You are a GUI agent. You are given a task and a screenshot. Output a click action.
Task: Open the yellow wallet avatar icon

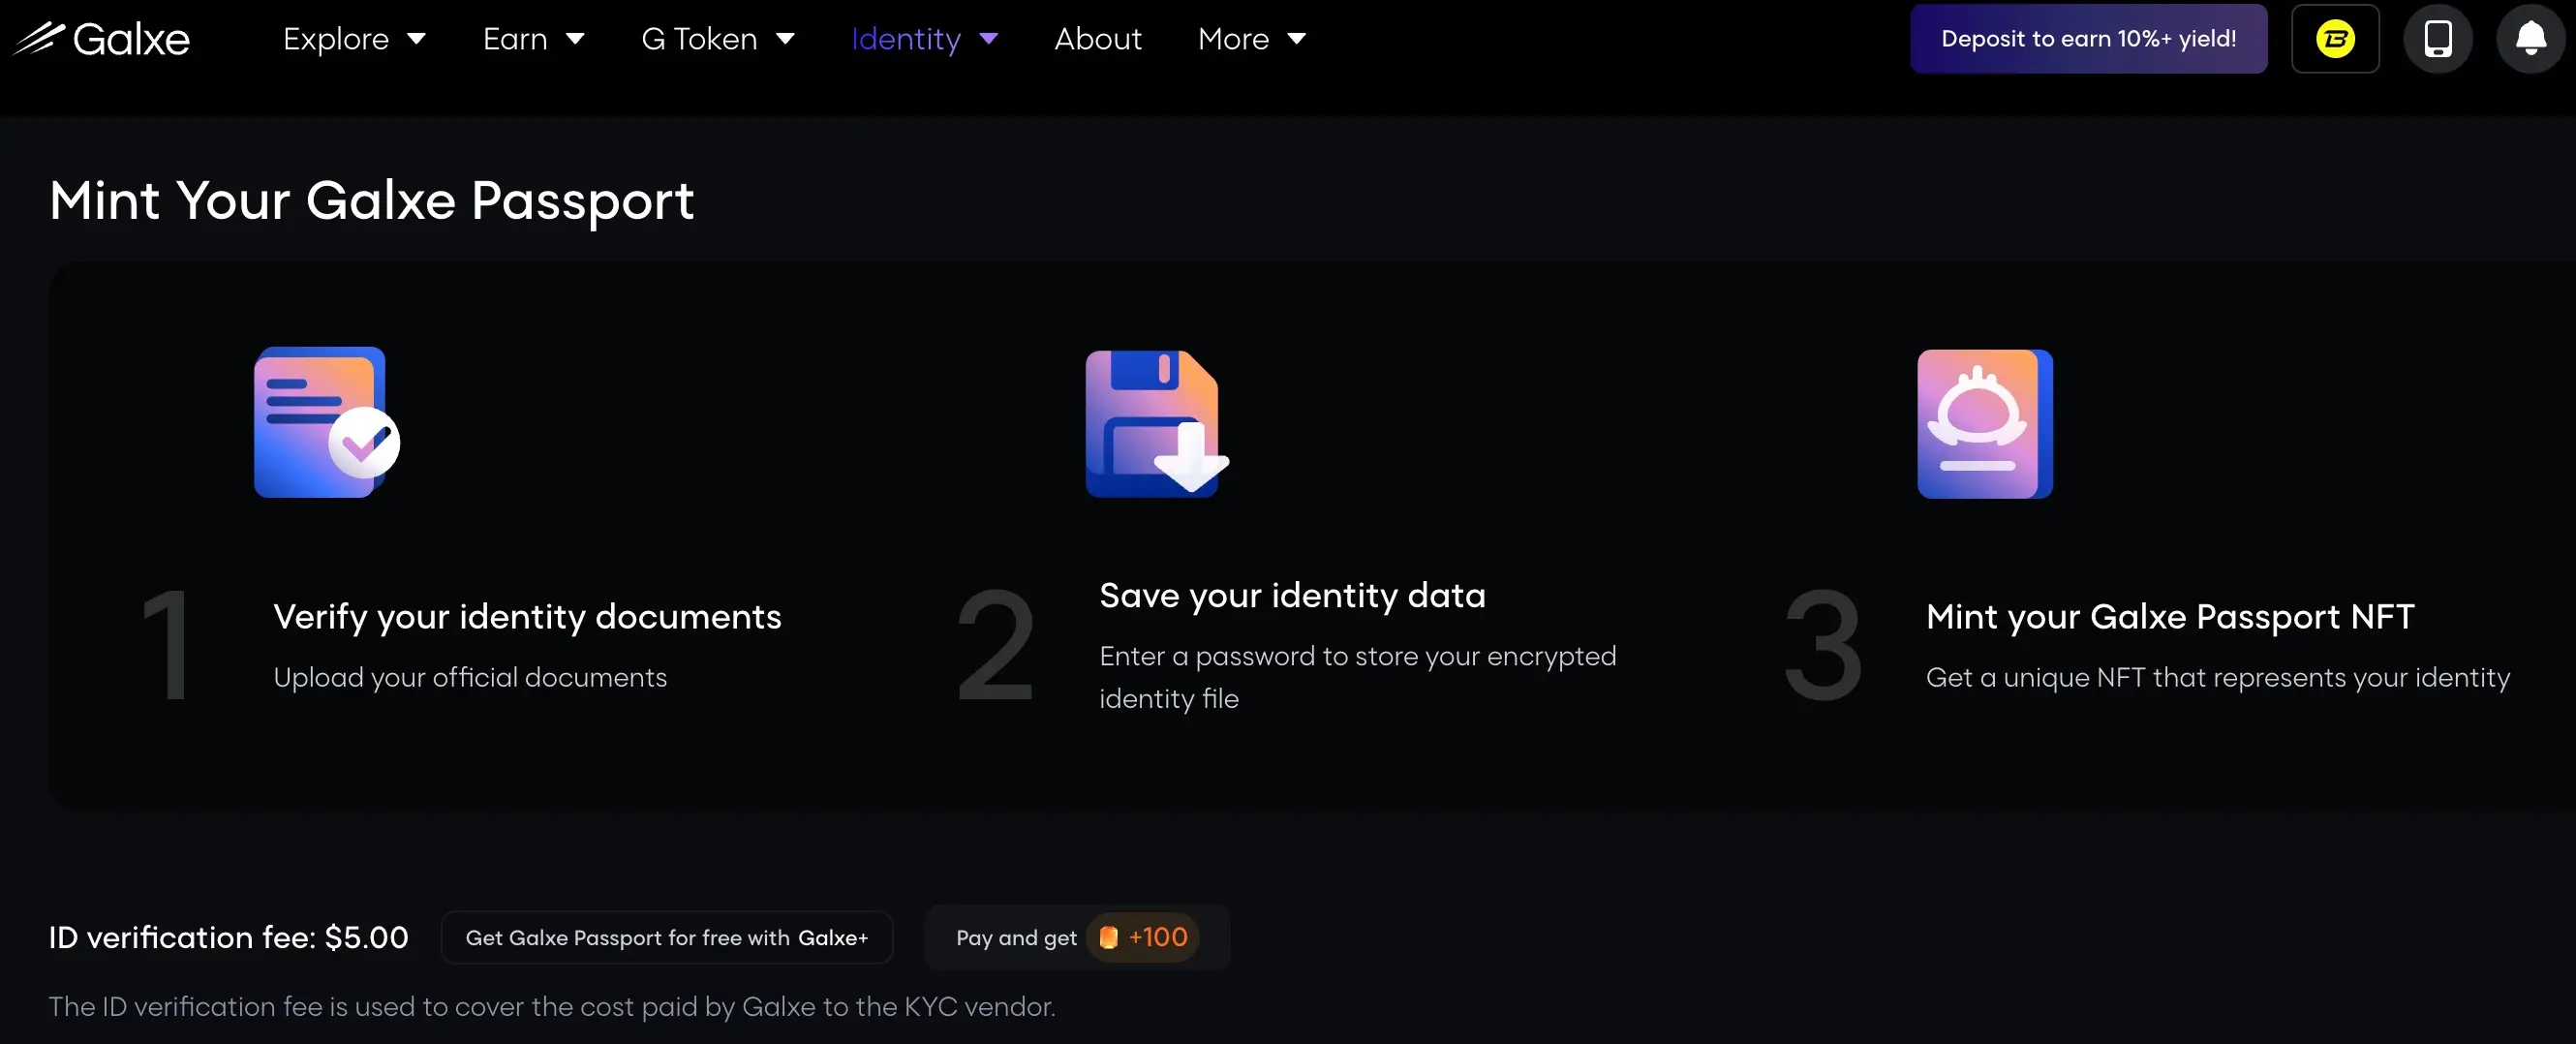tap(2335, 39)
